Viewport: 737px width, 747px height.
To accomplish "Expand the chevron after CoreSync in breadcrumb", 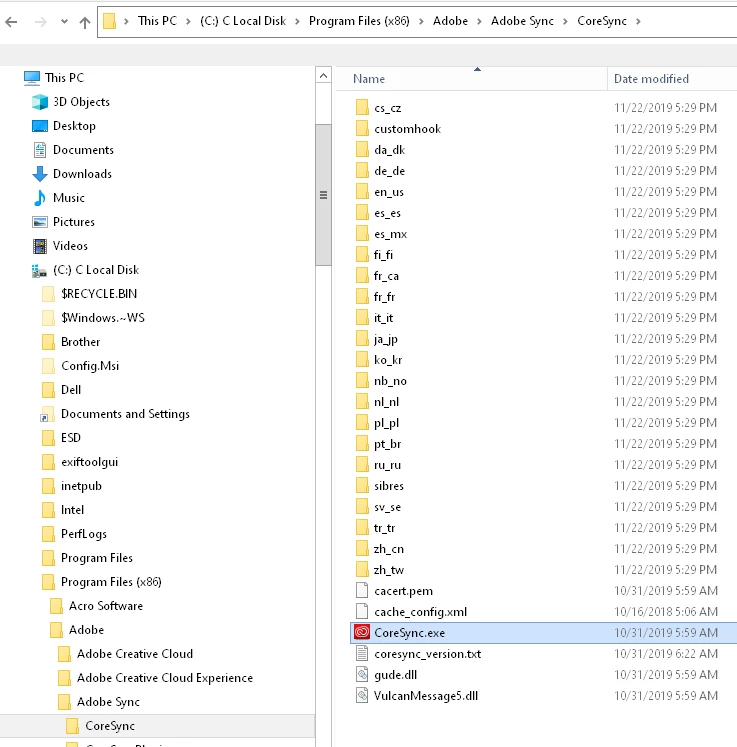I will tap(638, 21).
